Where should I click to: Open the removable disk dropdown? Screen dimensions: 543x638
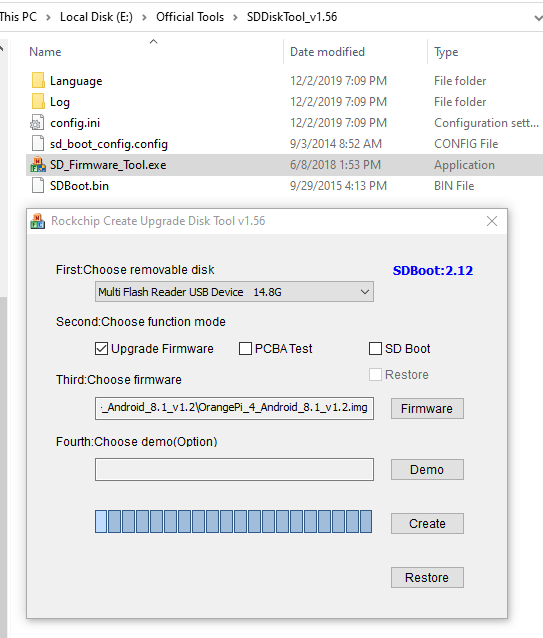point(234,292)
